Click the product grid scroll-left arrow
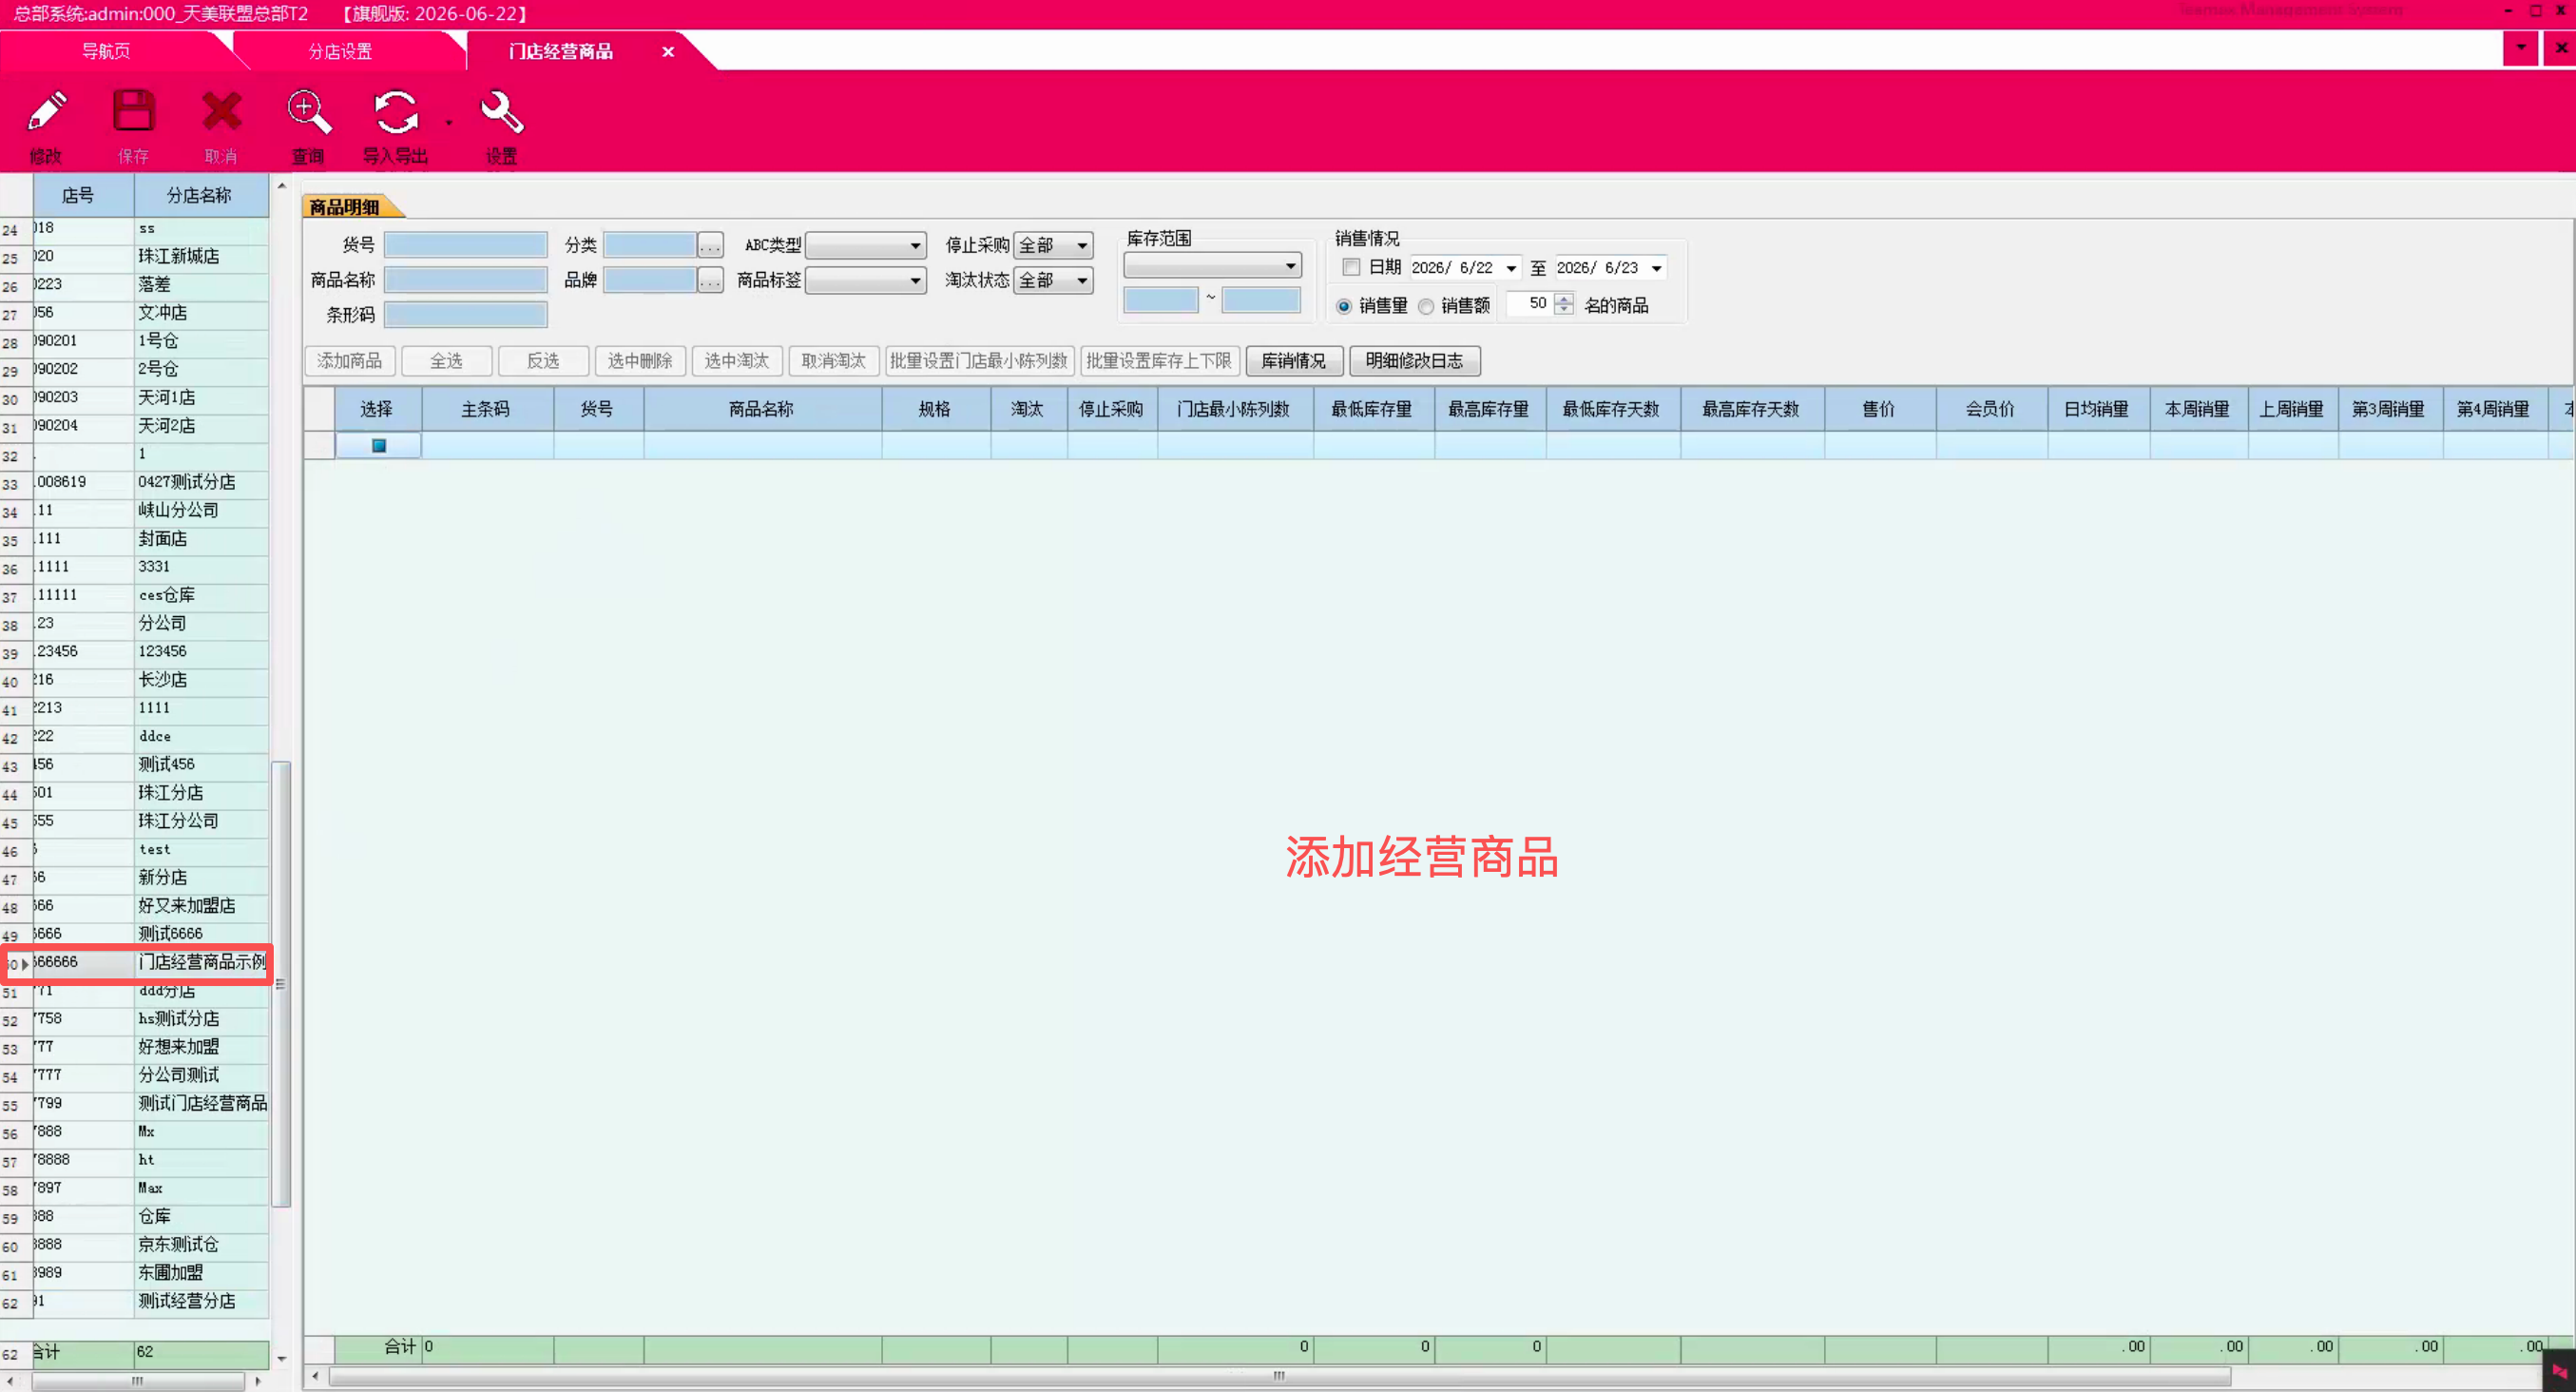The width and height of the screenshot is (2576, 1392). click(315, 1377)
